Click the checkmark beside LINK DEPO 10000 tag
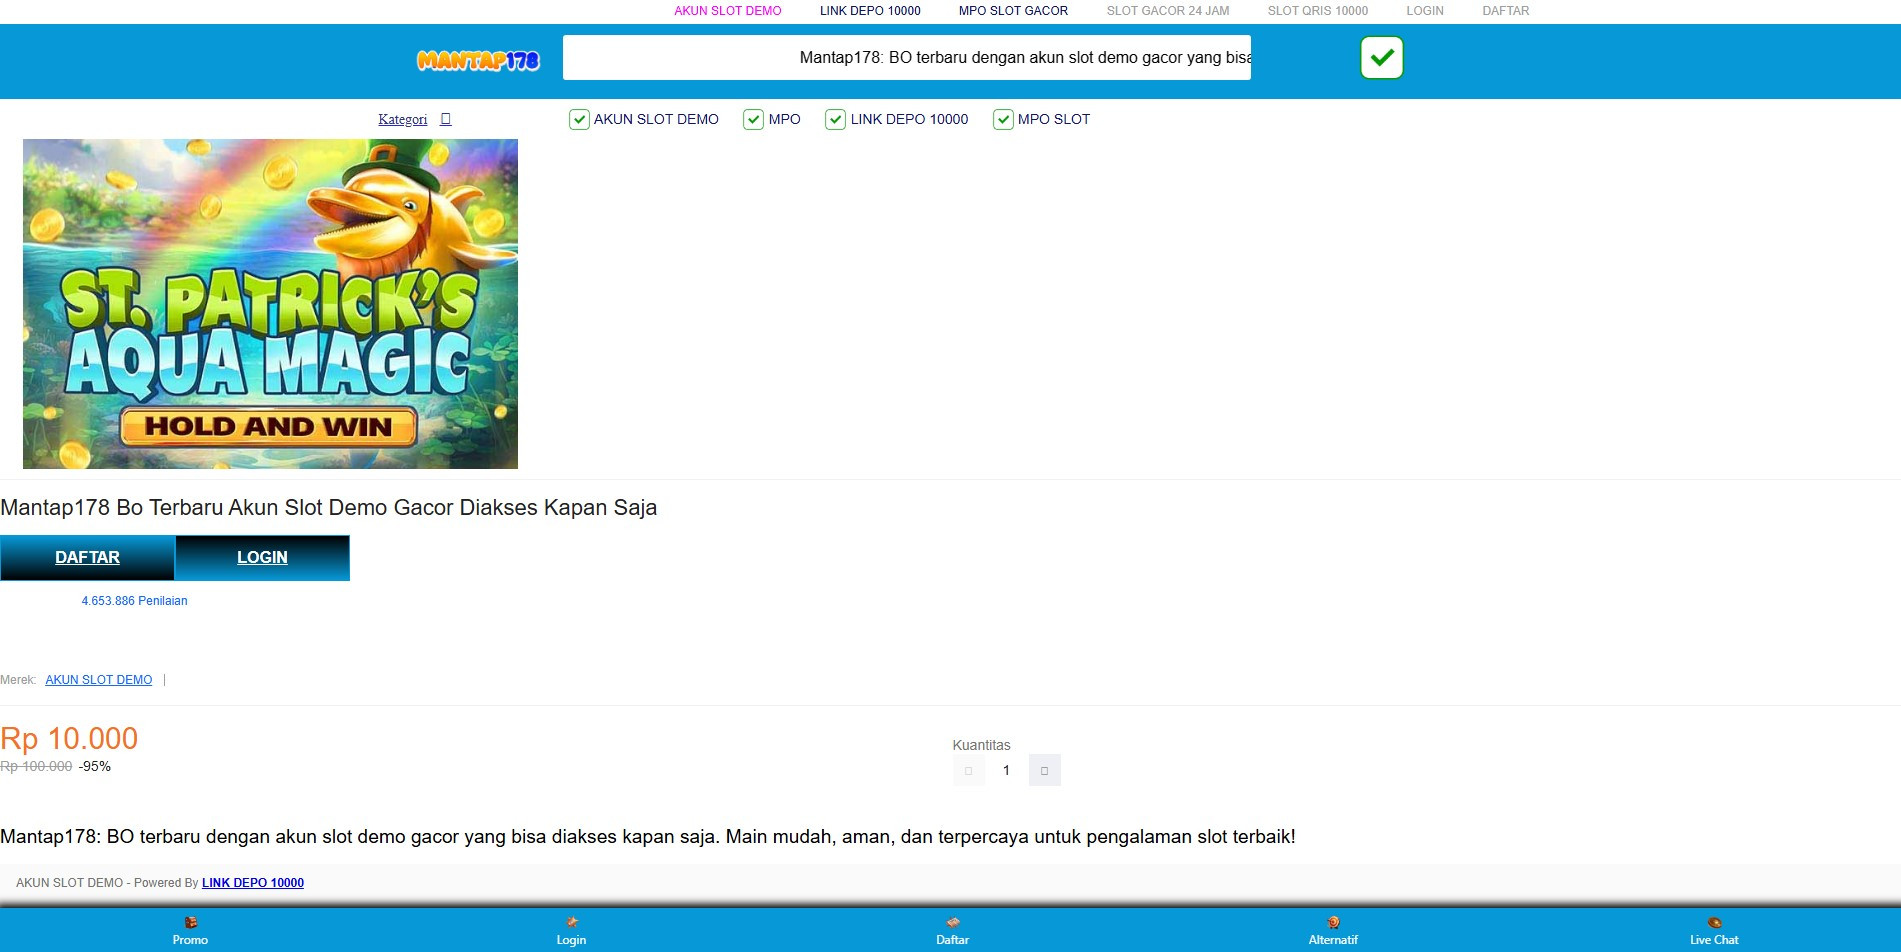This screenshot has width=1901, height=952. 835,120
